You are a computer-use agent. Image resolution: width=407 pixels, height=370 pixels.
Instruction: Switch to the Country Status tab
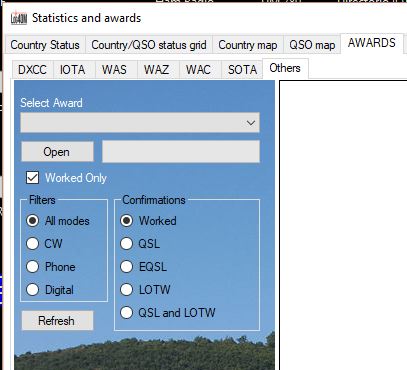coord(45,45)
